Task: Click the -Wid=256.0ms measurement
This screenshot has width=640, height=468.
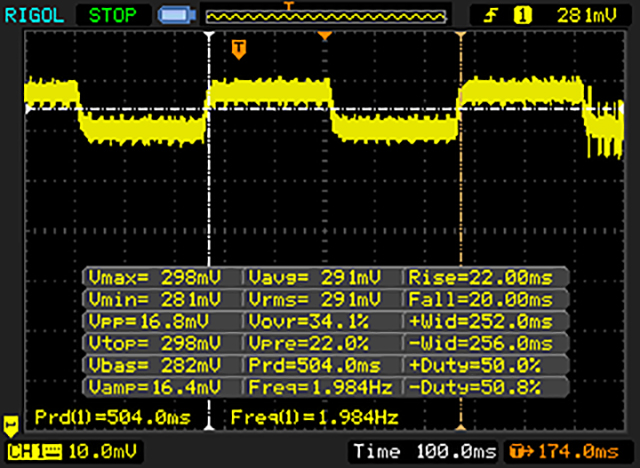Action: coord(480,343)
